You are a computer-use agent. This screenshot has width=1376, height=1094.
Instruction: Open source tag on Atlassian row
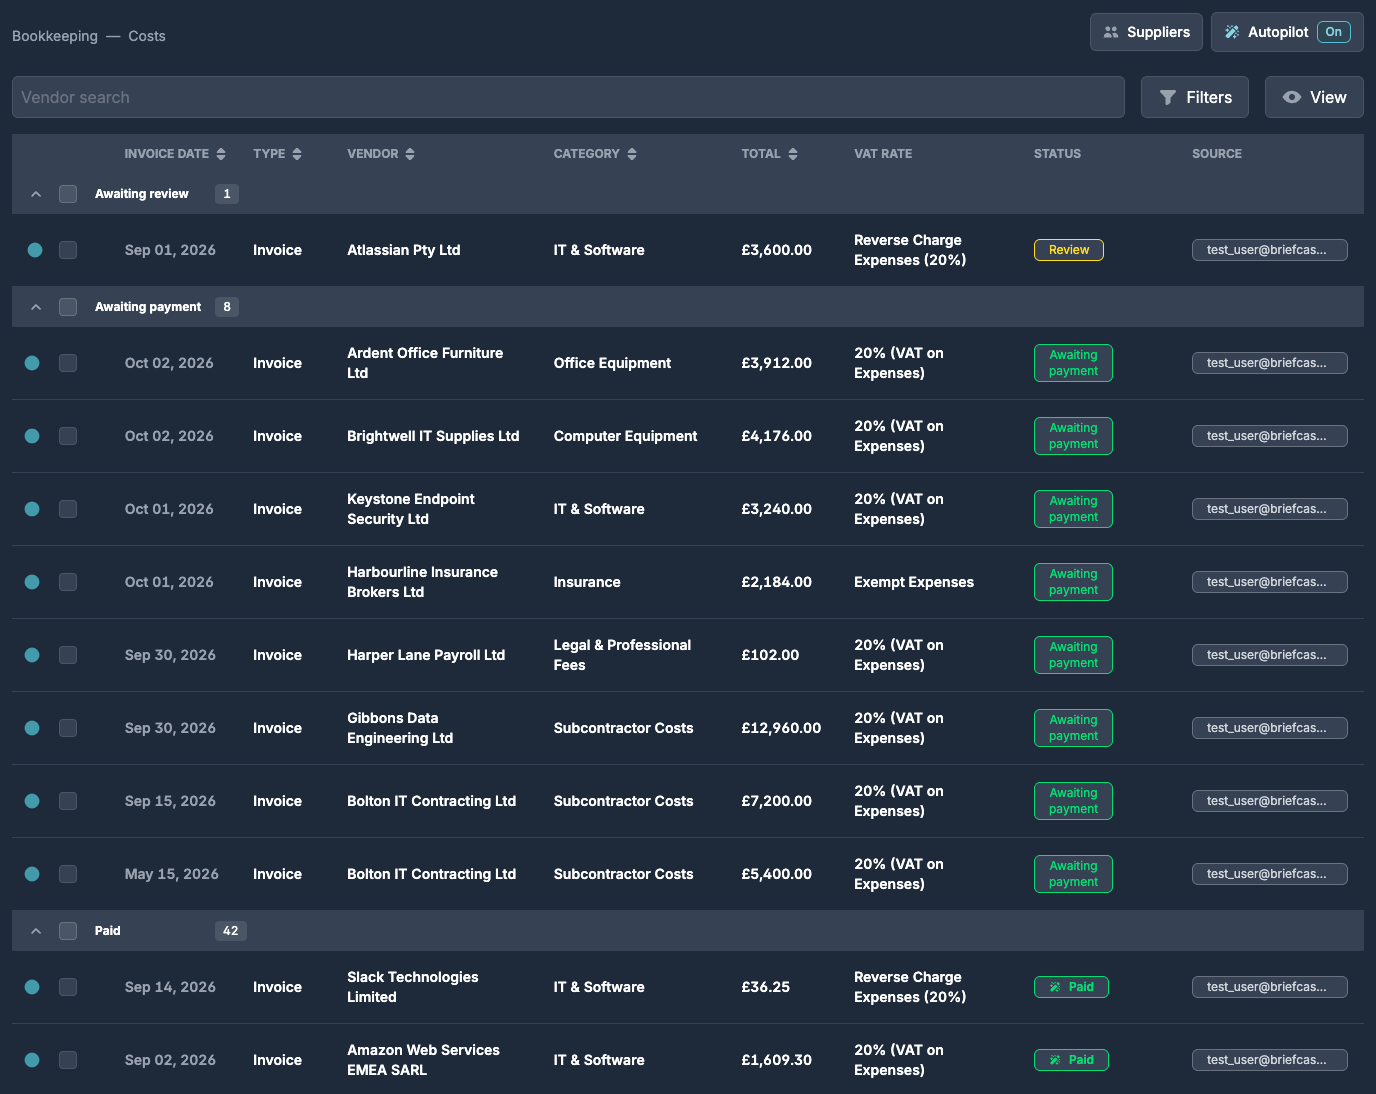click(x=1269, y=250)
